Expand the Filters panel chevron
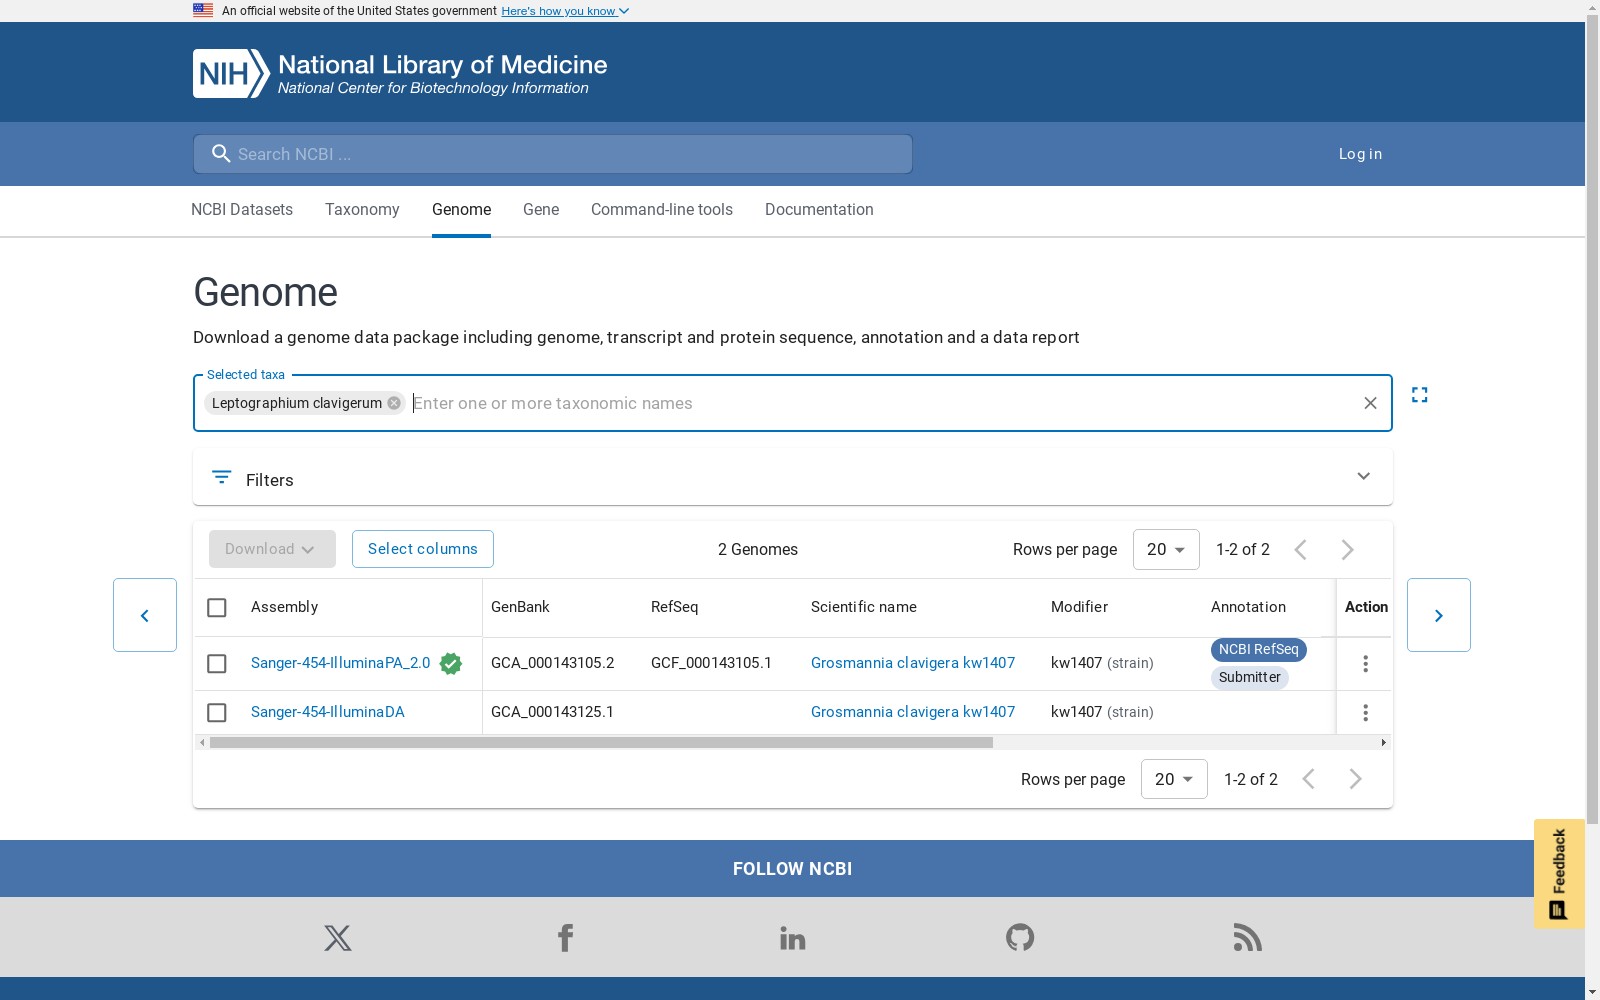 click(1363, 476)
